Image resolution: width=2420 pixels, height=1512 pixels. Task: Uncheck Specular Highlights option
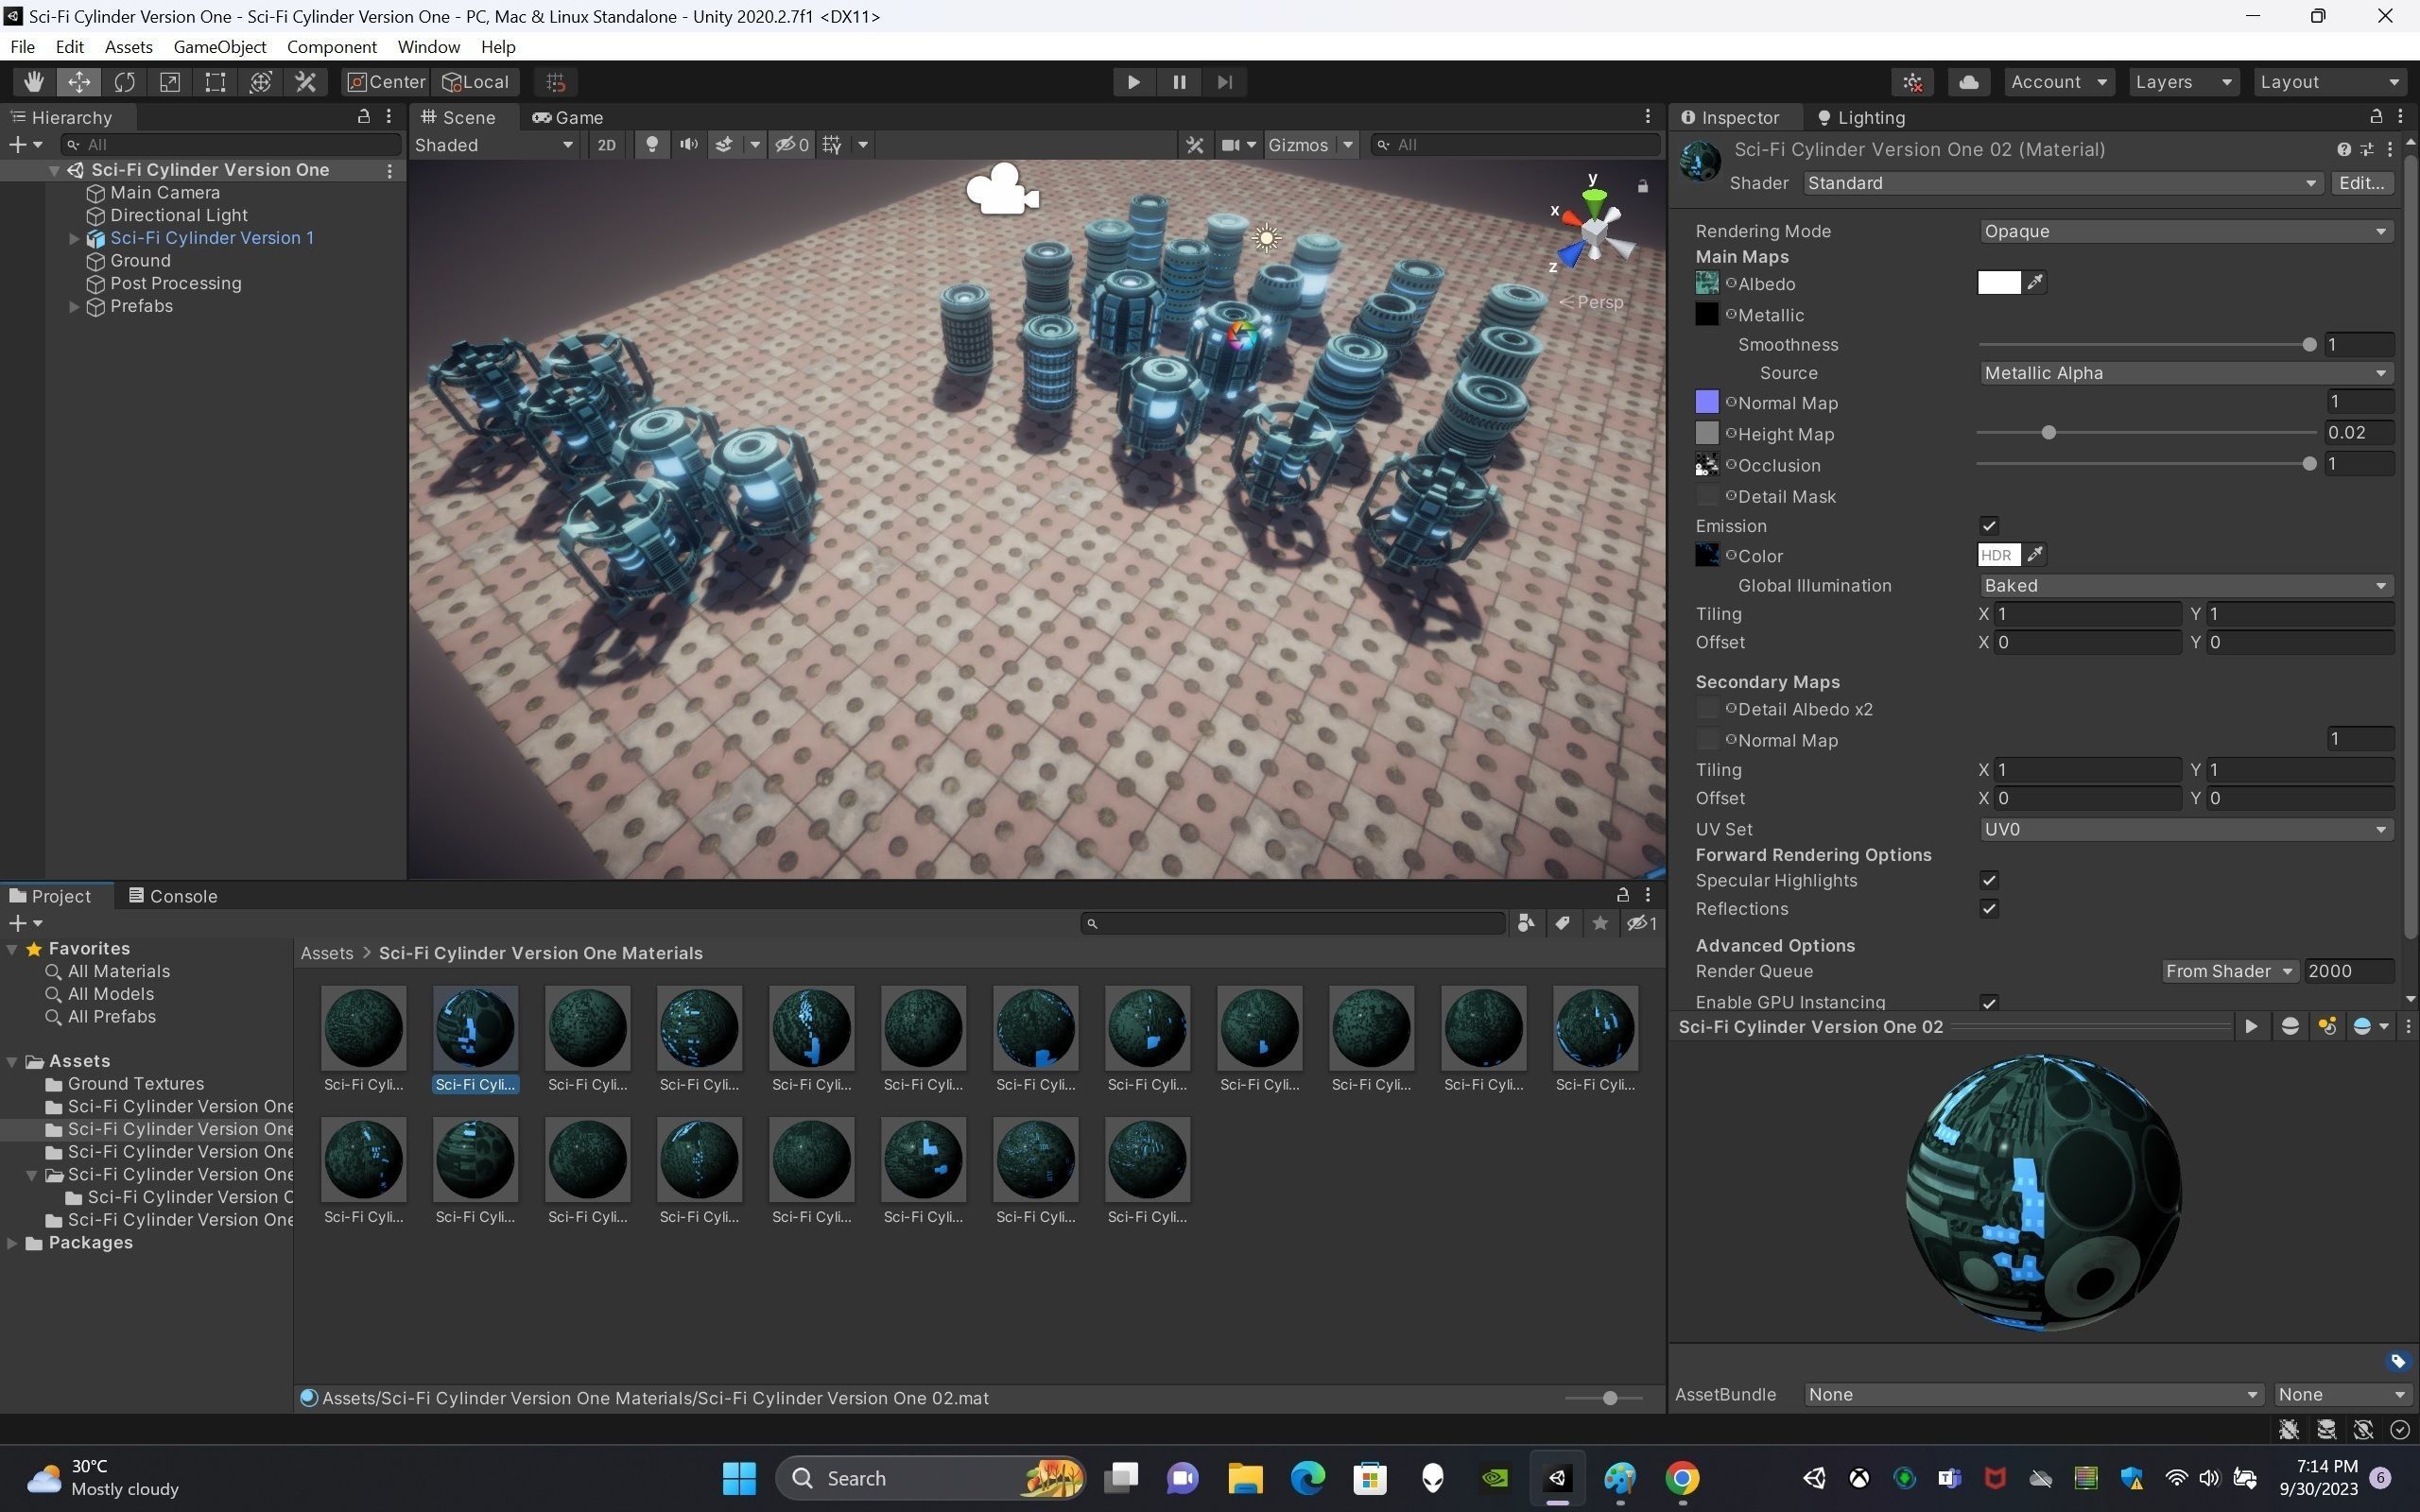[x=1988, y=881]
